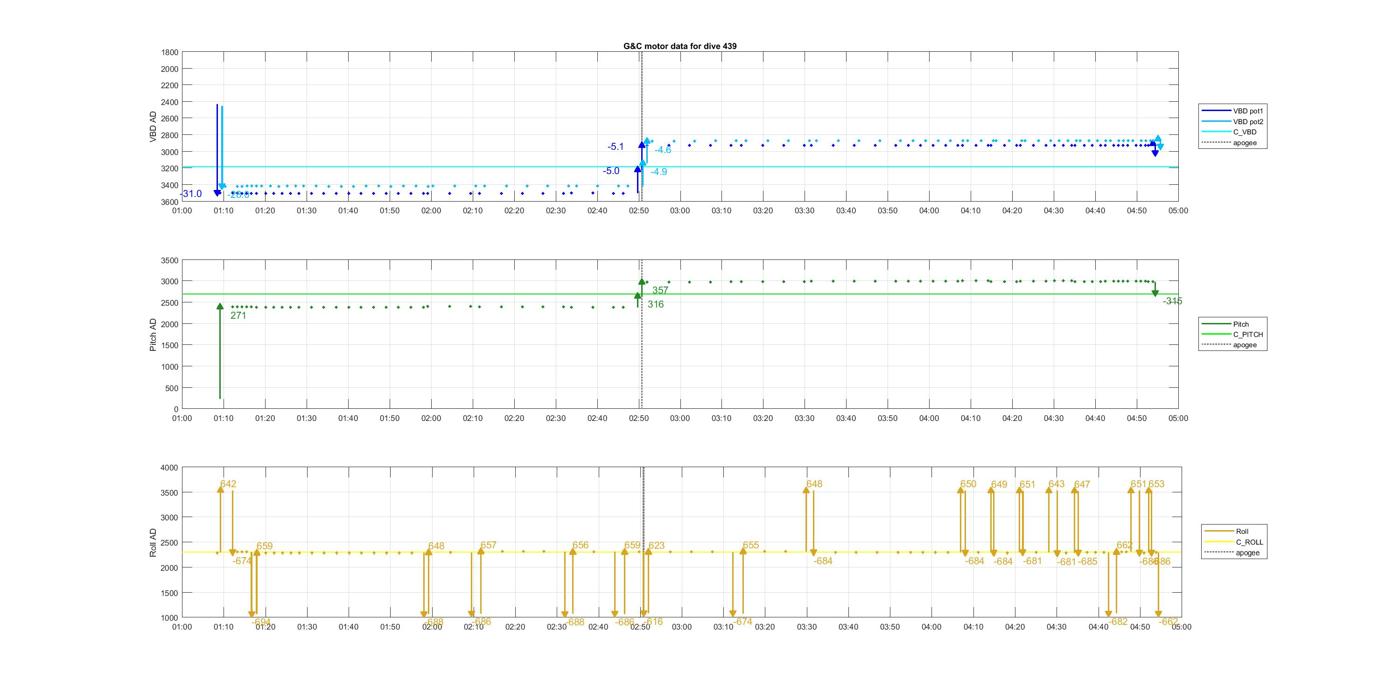Click the '316' pitch move label

656,304
